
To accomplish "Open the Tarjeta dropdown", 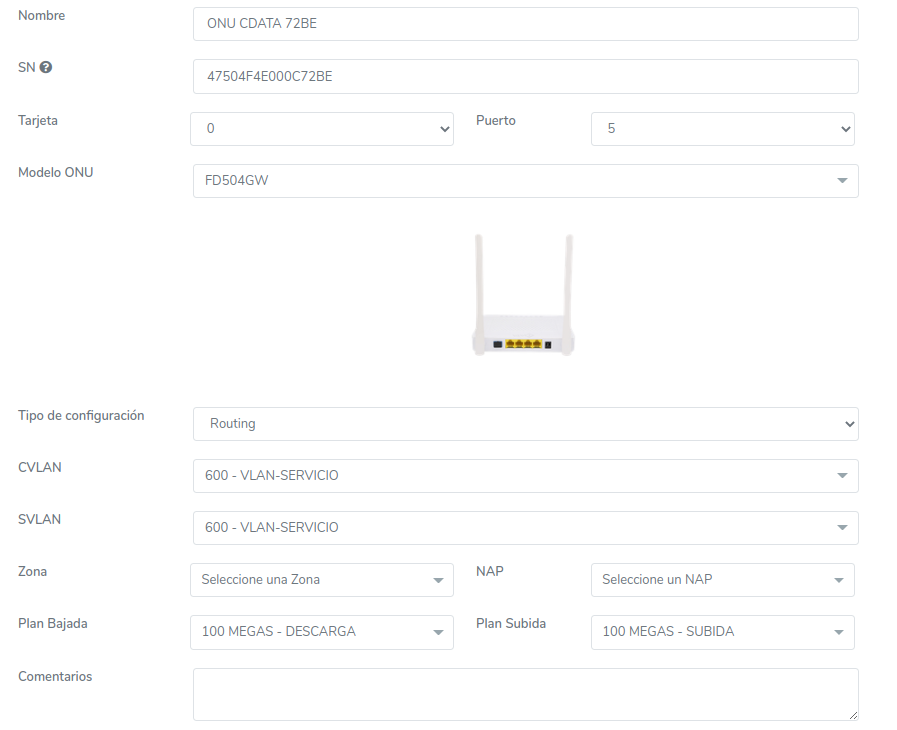I will [321, 129].
